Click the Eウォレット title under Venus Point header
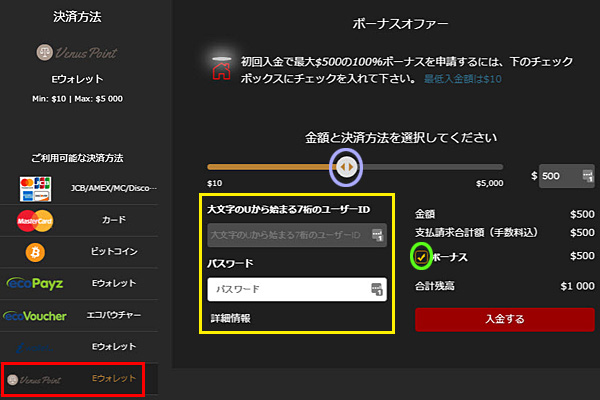 click(77, 79)
